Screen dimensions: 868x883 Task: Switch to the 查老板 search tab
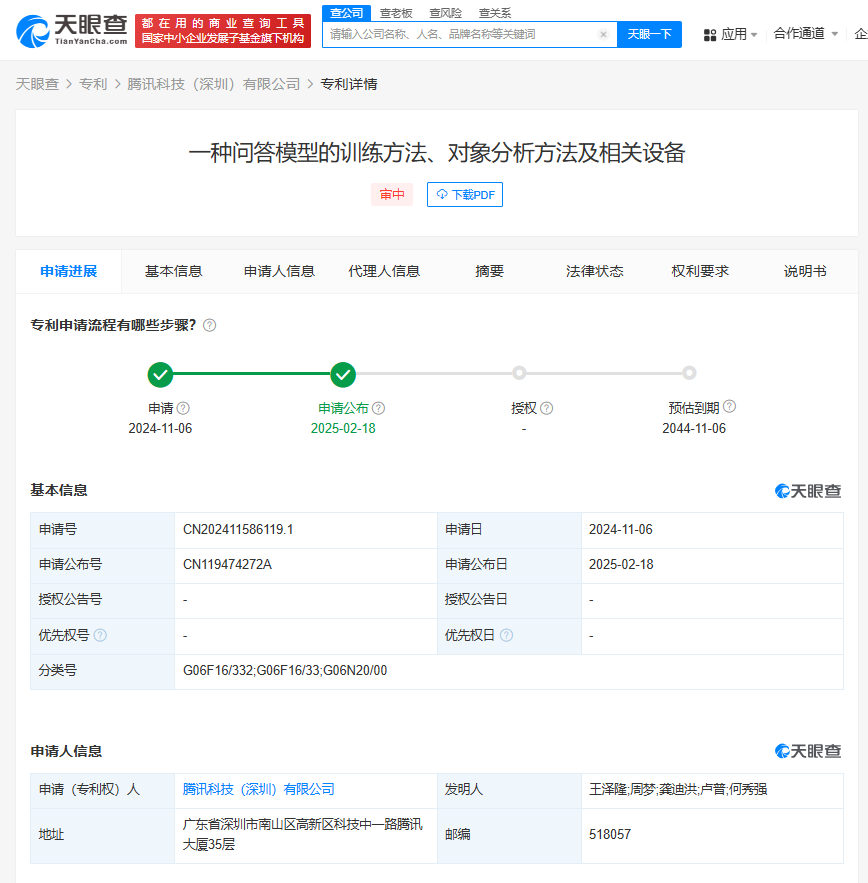tap(396, 13)
